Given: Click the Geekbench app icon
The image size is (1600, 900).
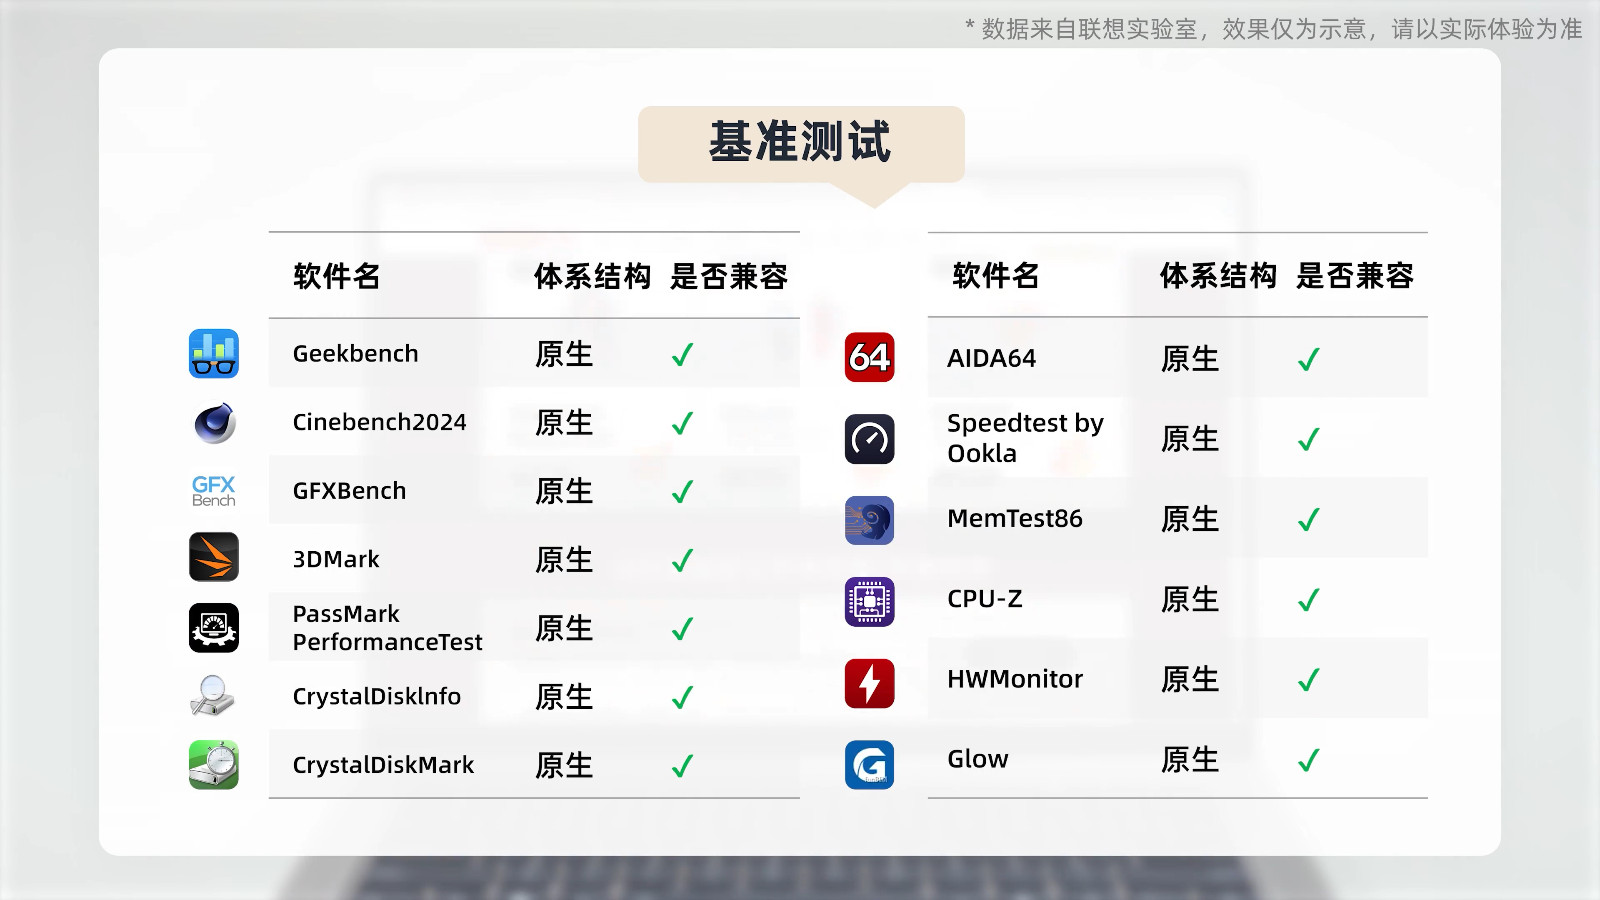Looking at the screenshot, I should tap(214, 354).
